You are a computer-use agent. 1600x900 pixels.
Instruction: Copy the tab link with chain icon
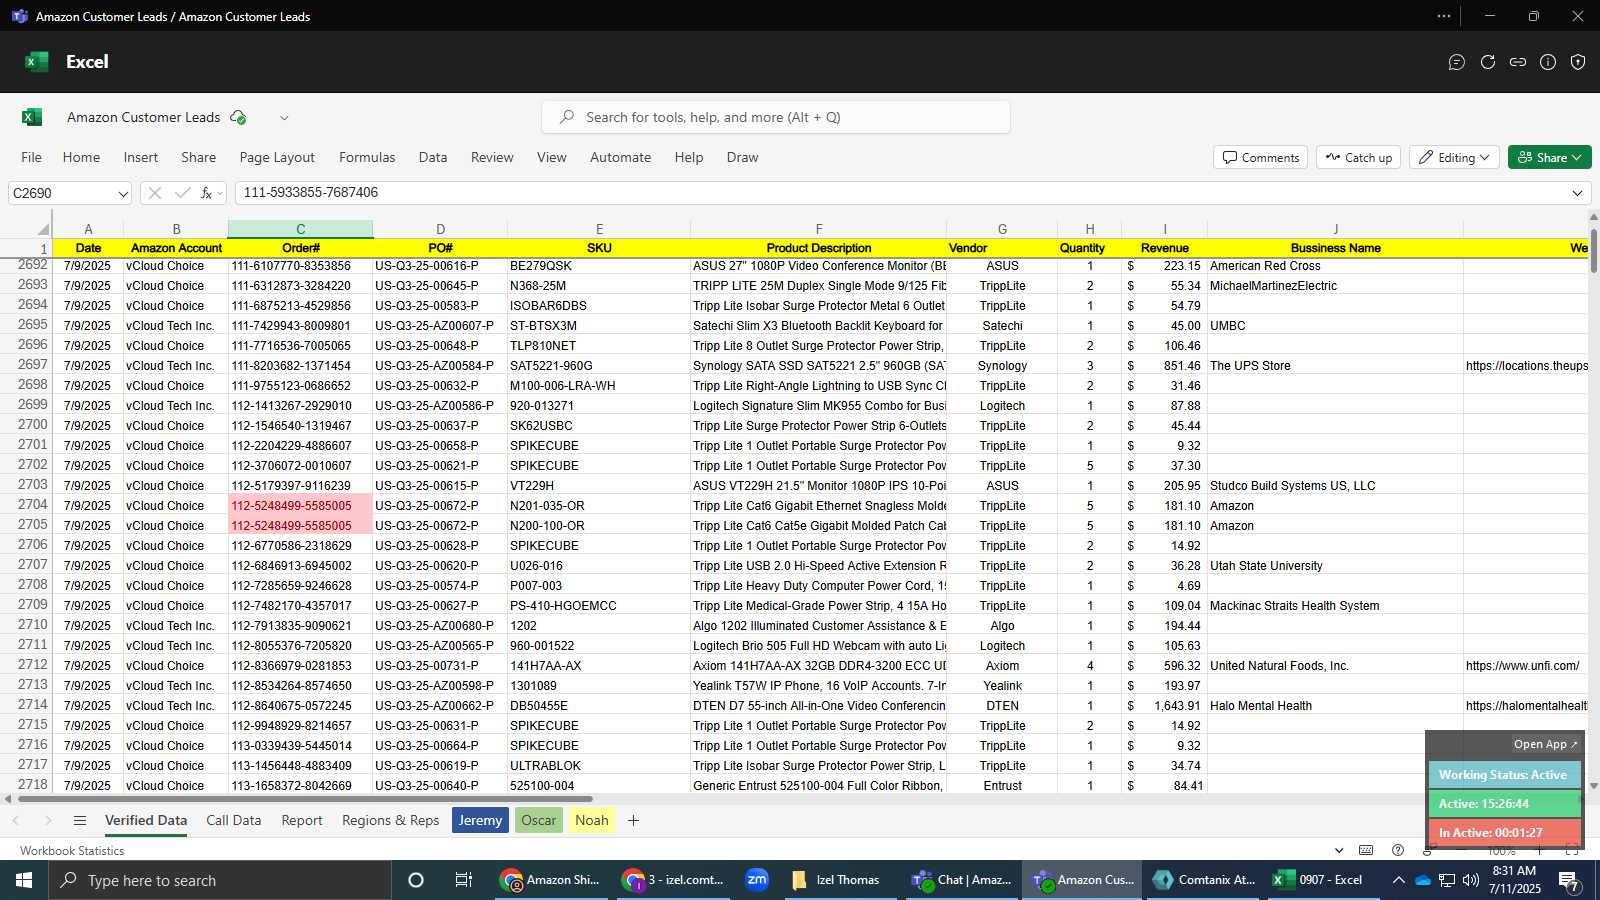[1518, 62]
